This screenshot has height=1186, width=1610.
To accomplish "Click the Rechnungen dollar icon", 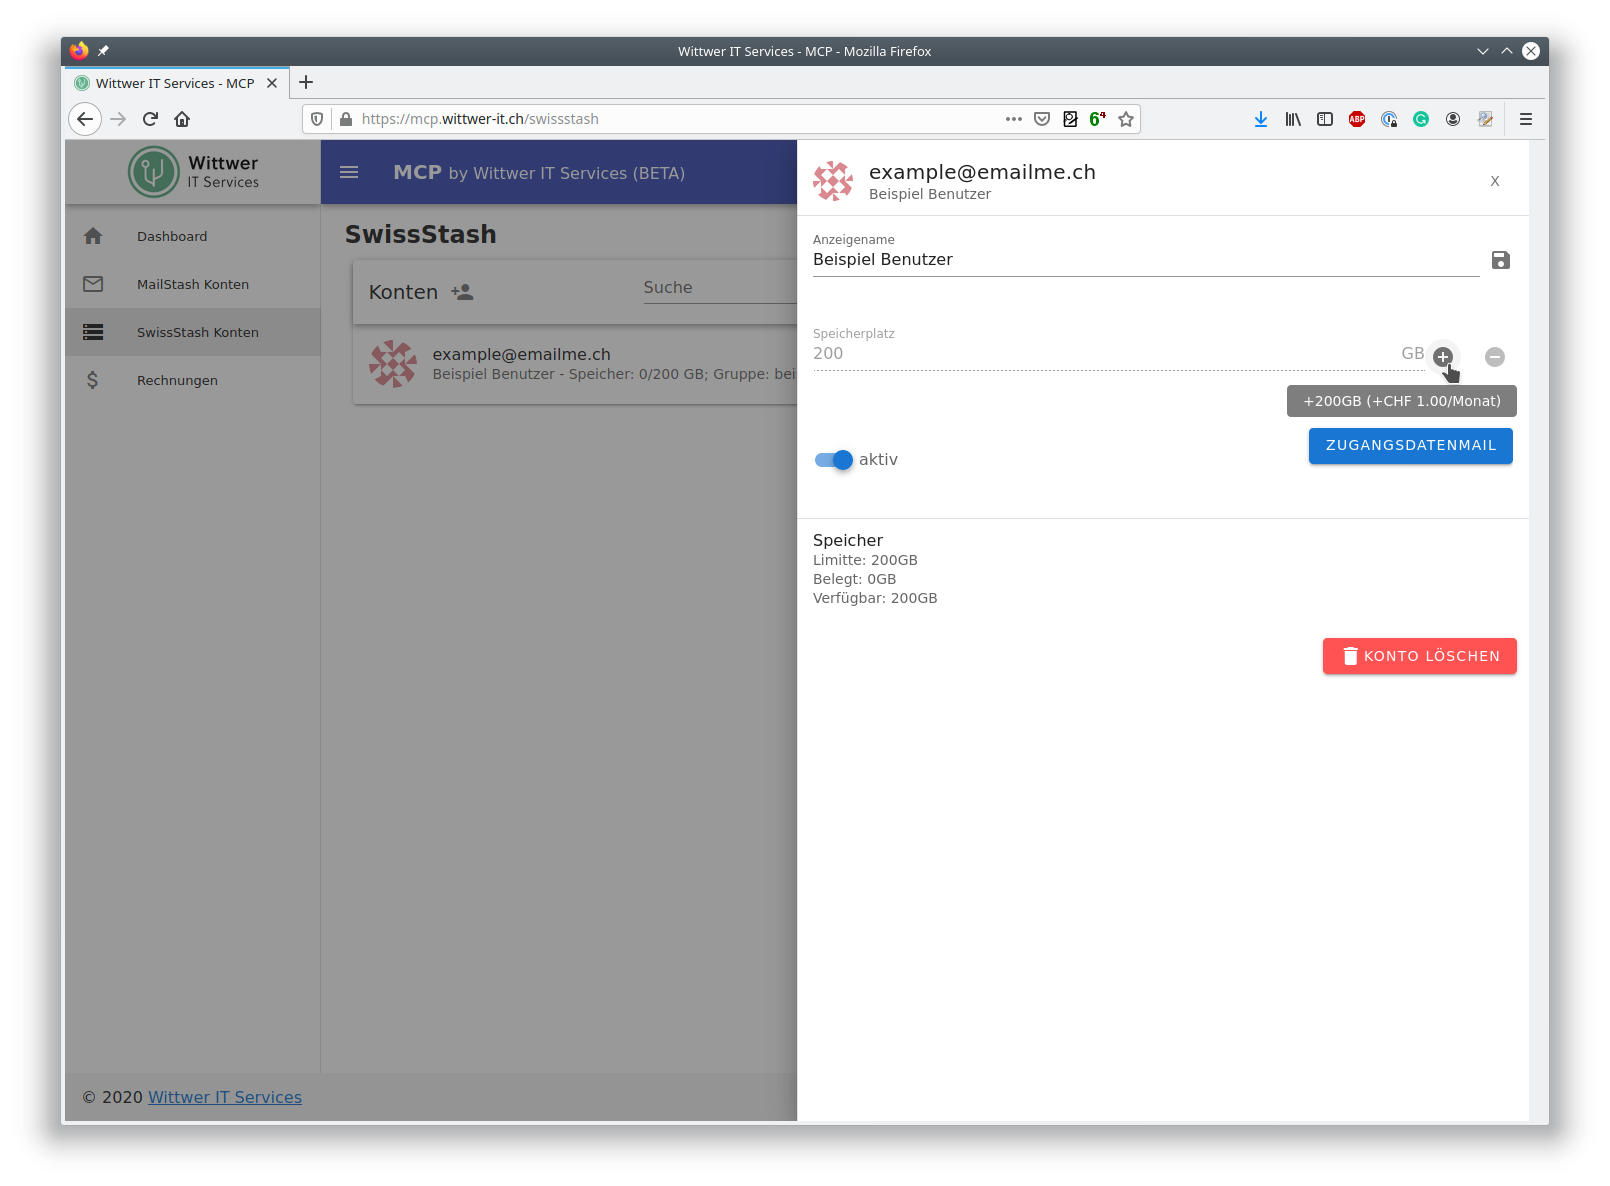I will 92,380.
